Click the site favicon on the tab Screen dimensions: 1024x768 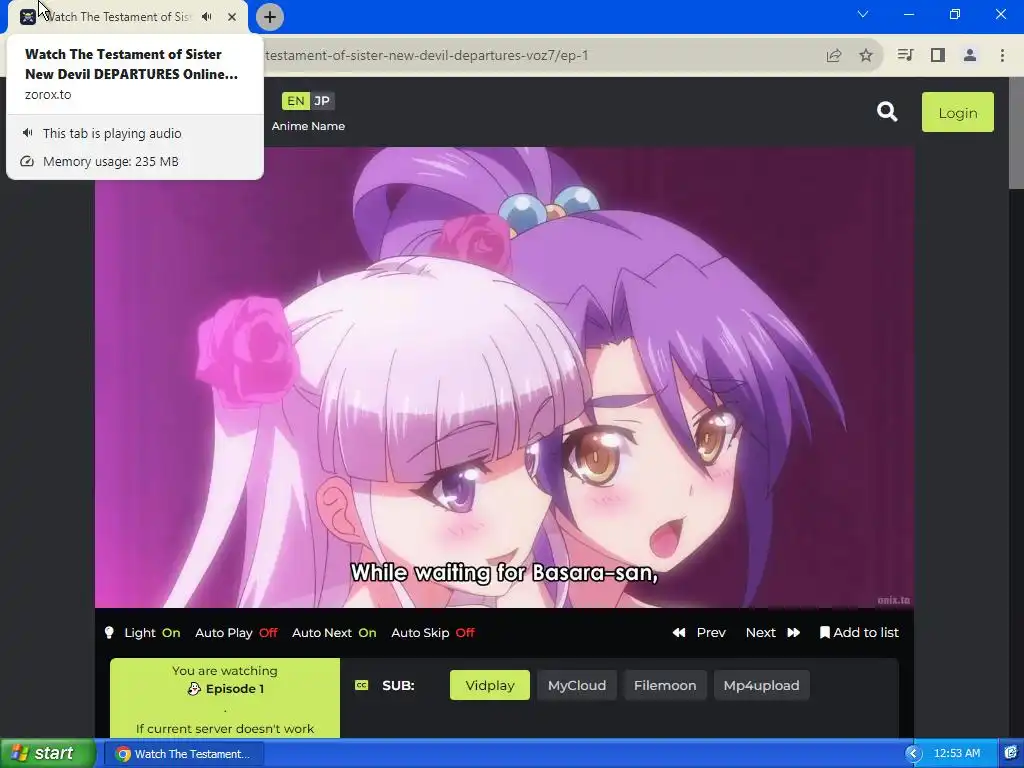(x=27, y=17)
